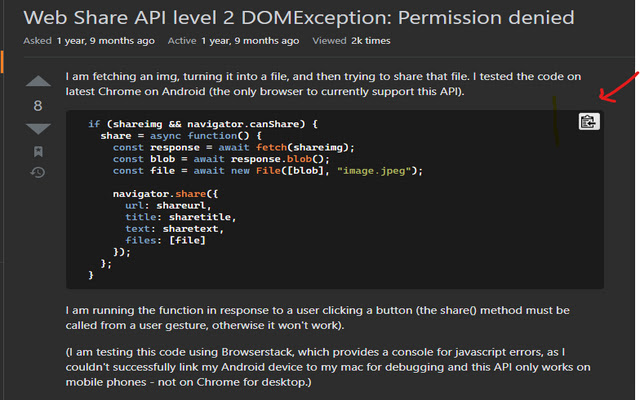Click the text: sharetext code line

click(175, 229)
